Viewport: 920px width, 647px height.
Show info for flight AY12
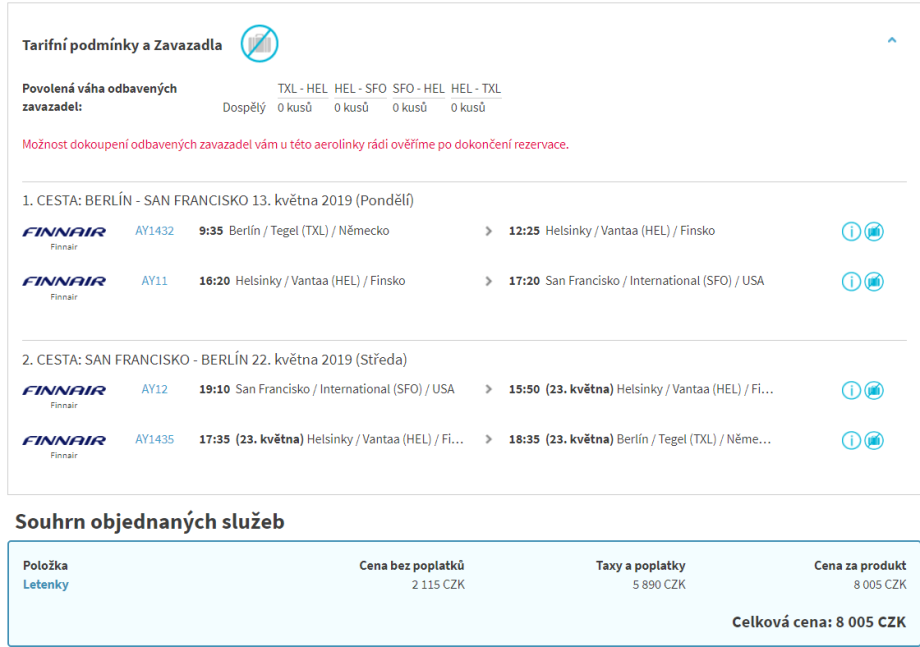coord(851,390)
